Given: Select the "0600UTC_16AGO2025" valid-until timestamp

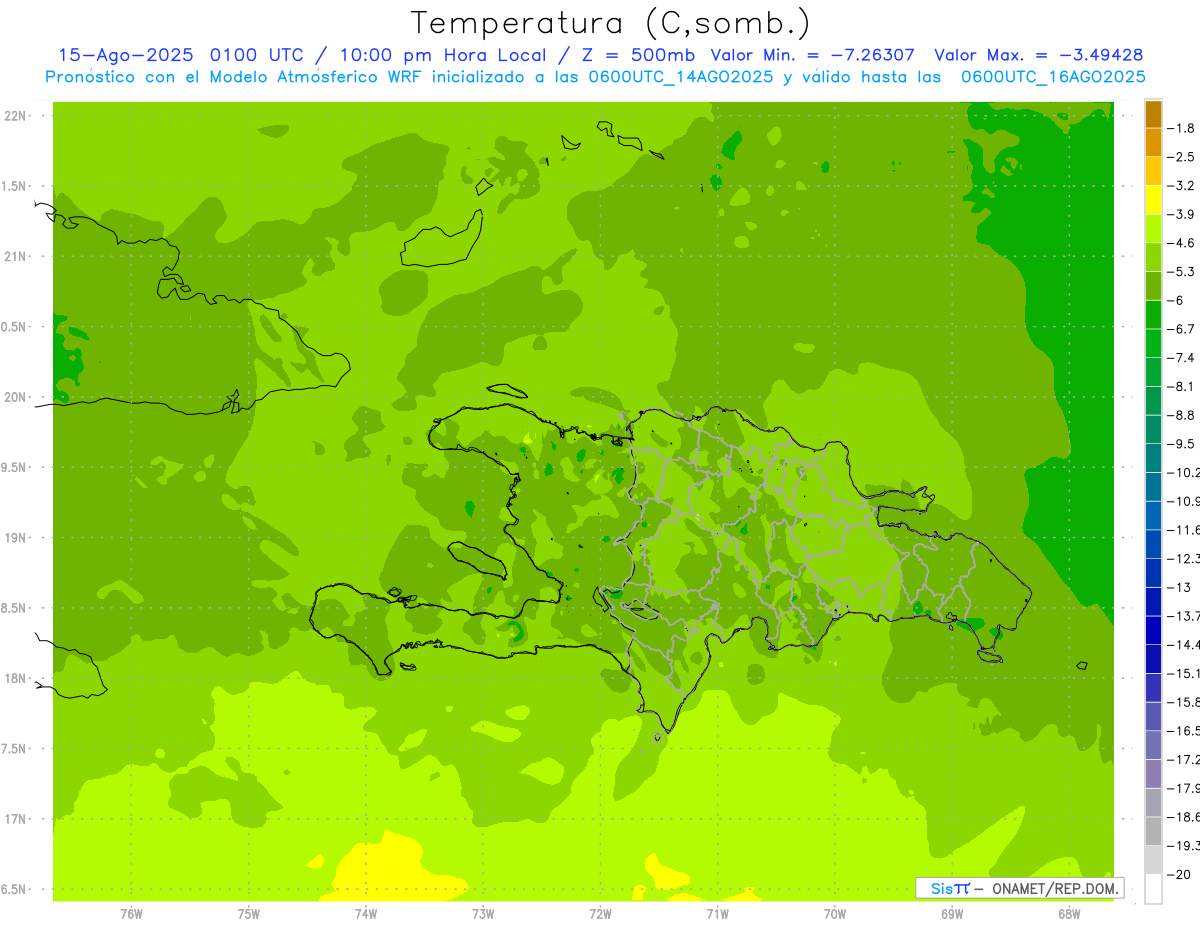Looking at the screenshot, I should pos(1053,77).
